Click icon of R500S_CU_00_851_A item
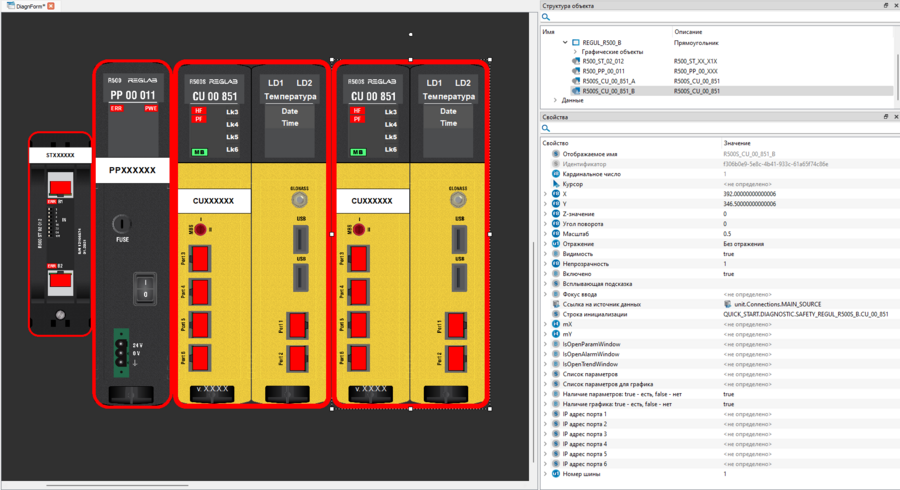Screen dimensions: 900x490 576,81
